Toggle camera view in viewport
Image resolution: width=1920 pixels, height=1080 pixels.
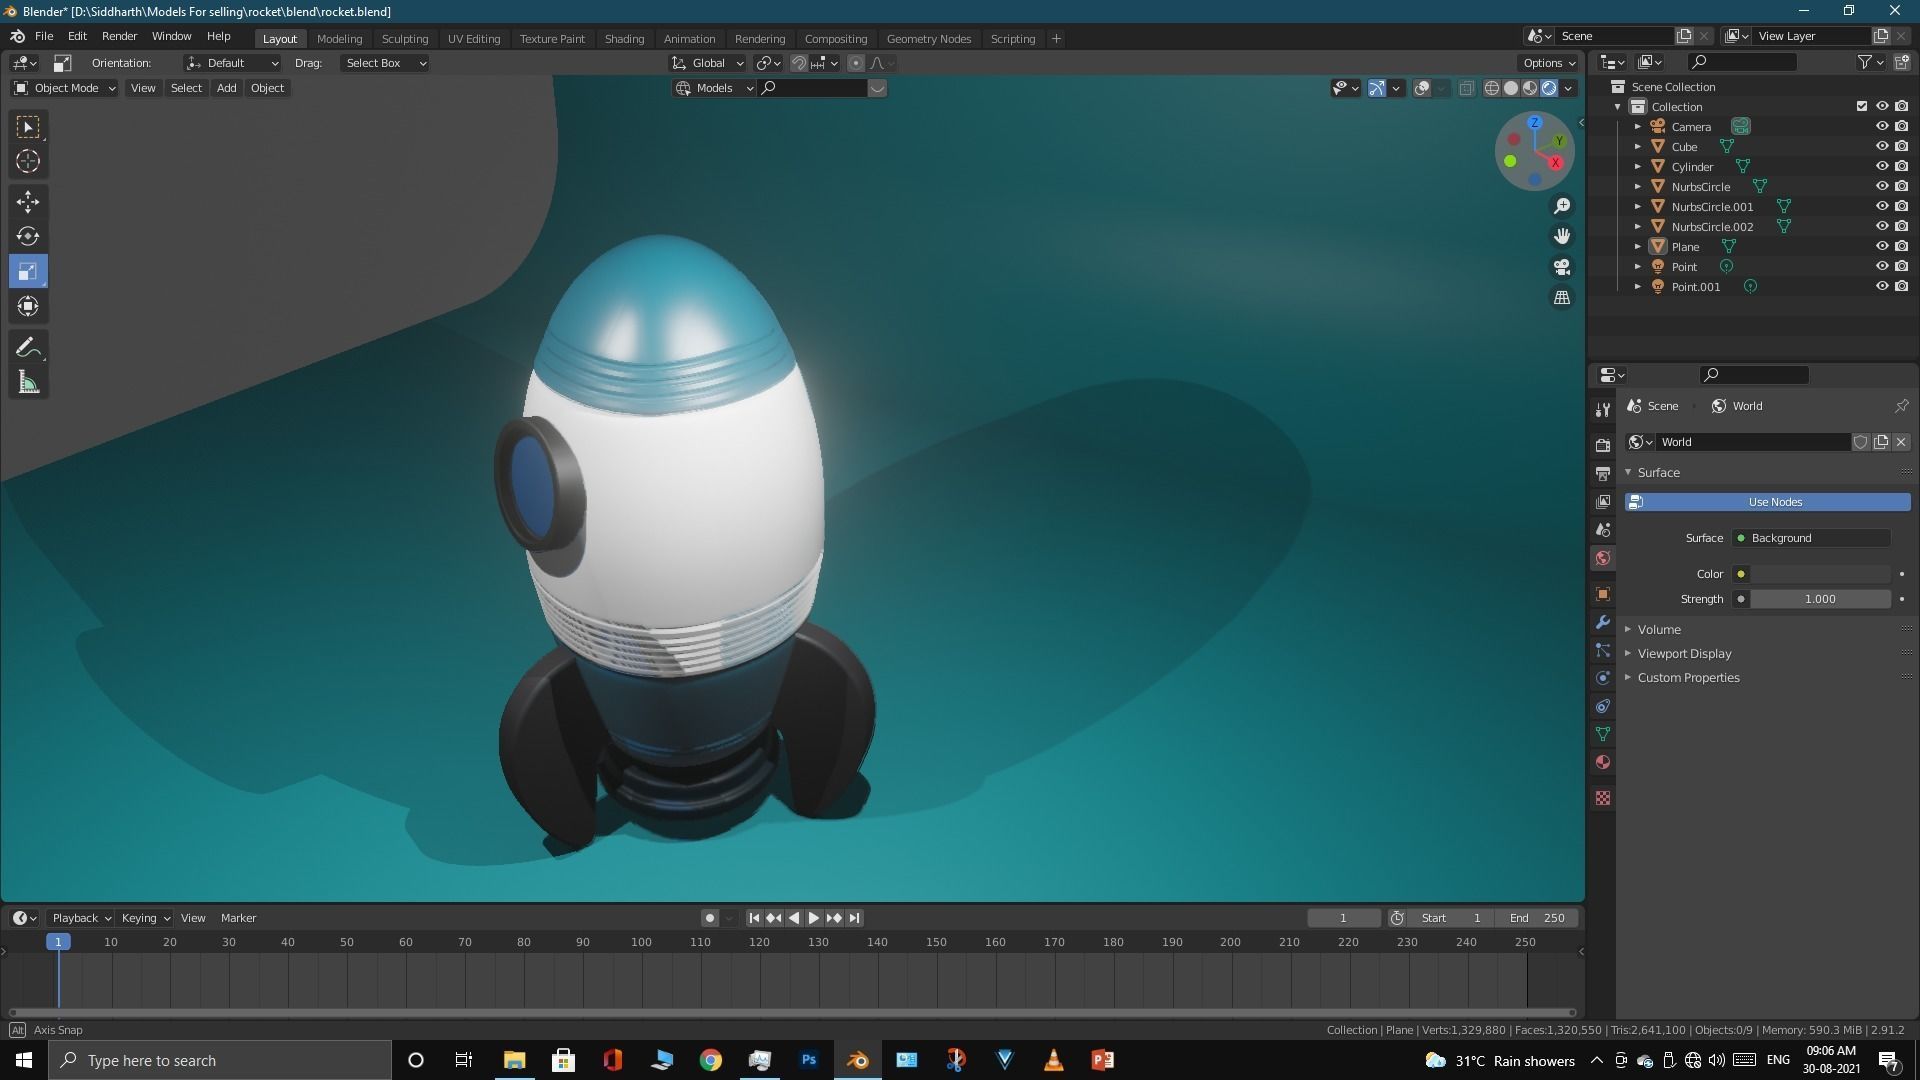point(1561,267)
